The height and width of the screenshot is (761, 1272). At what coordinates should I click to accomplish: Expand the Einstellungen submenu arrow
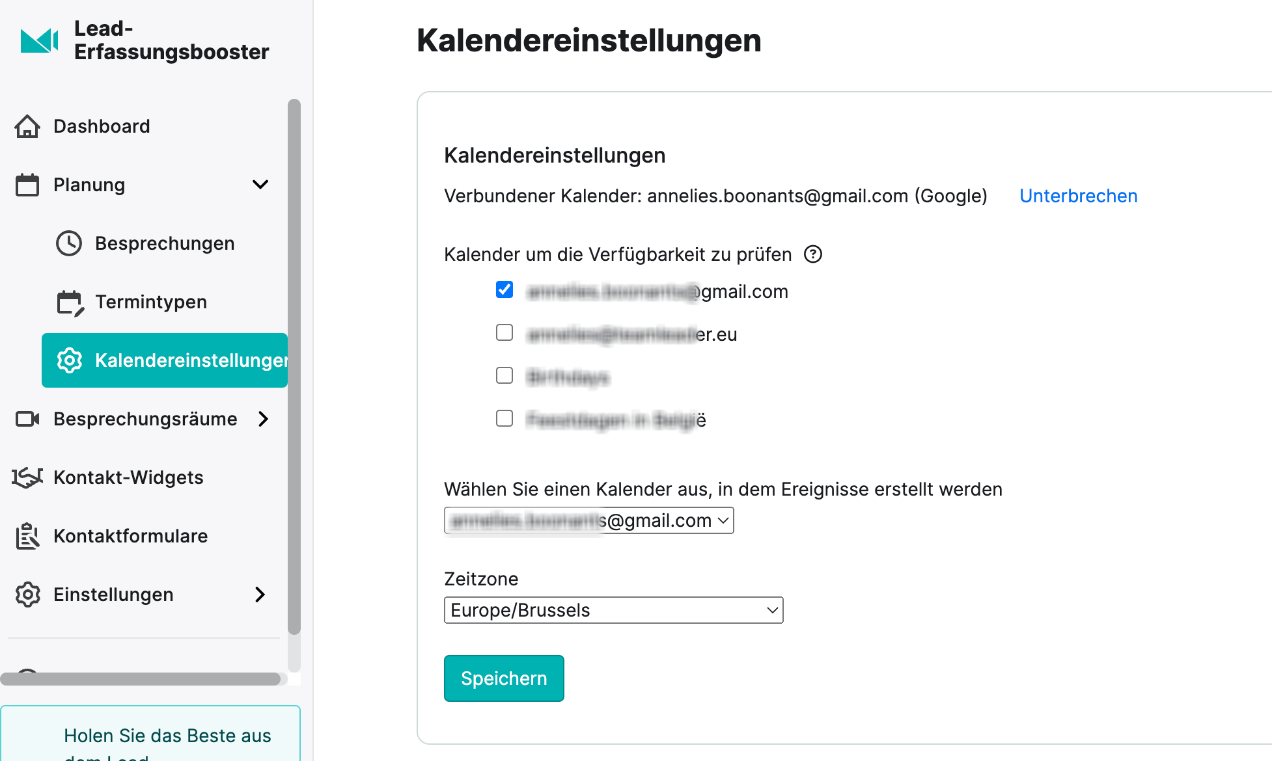(x=260, y=594)
